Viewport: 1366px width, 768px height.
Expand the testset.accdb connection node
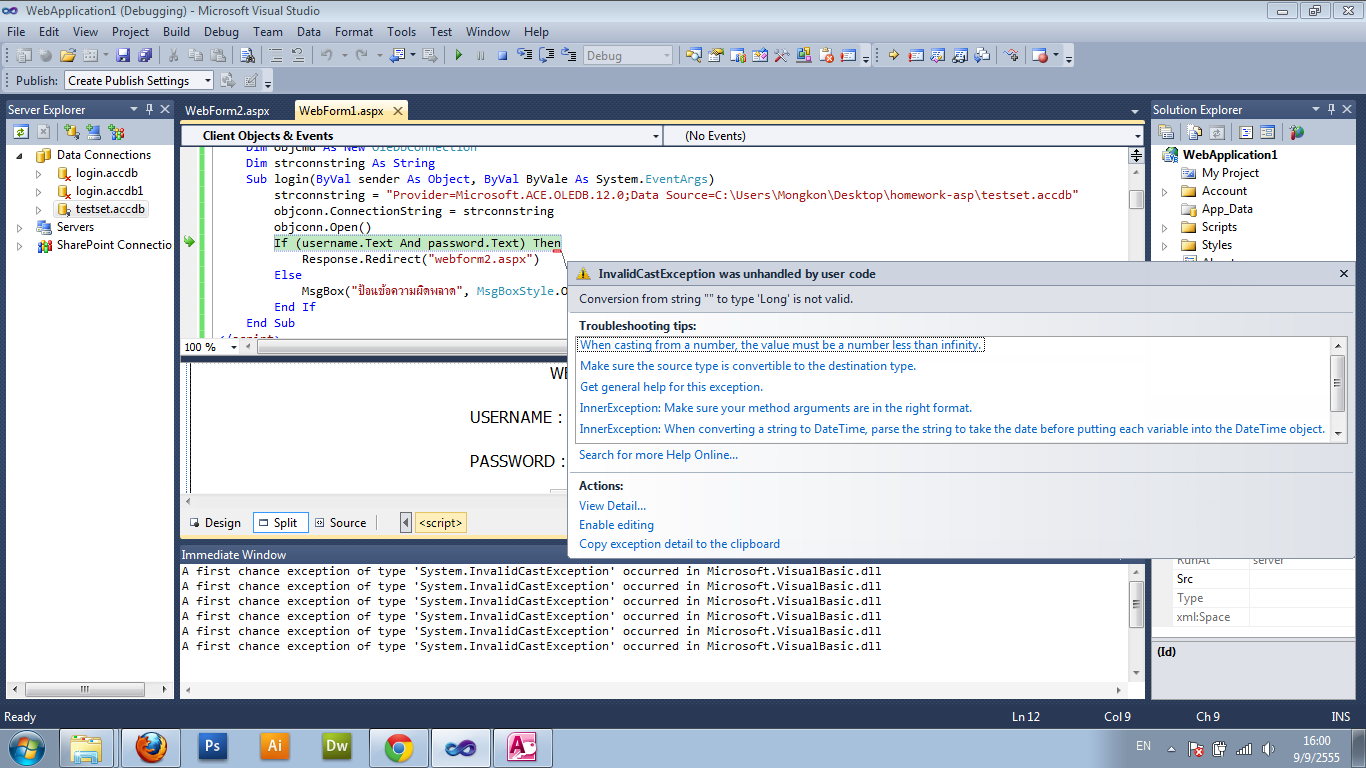(40, 209)
